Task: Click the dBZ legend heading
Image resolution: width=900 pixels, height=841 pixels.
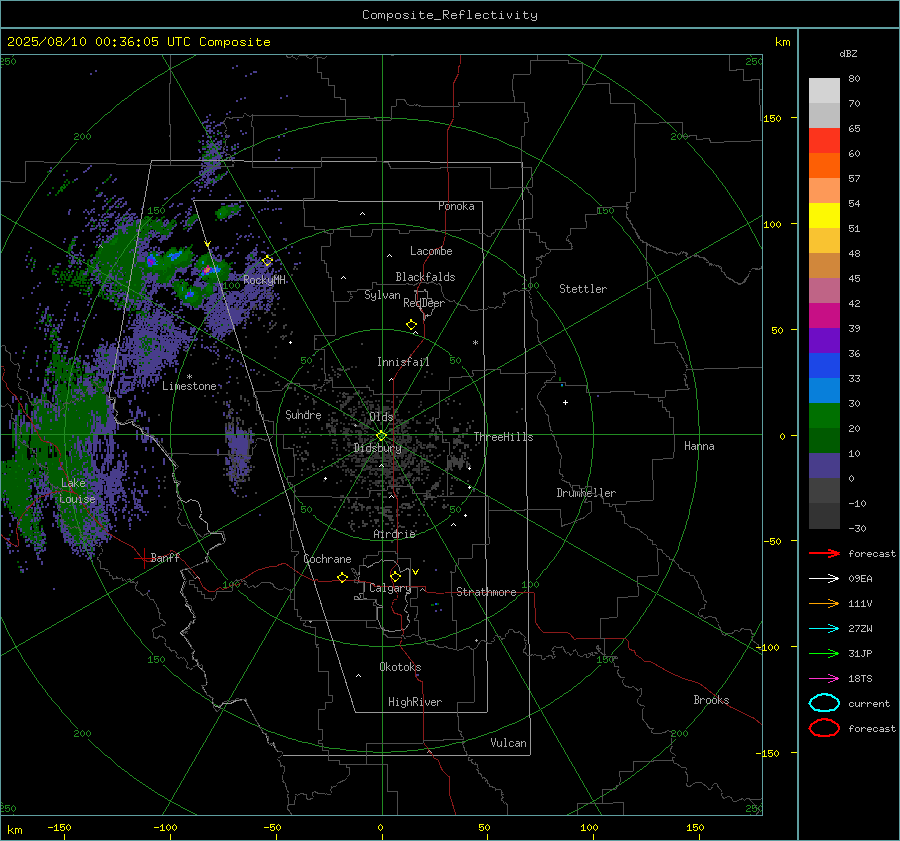Action: click(848, 53)
